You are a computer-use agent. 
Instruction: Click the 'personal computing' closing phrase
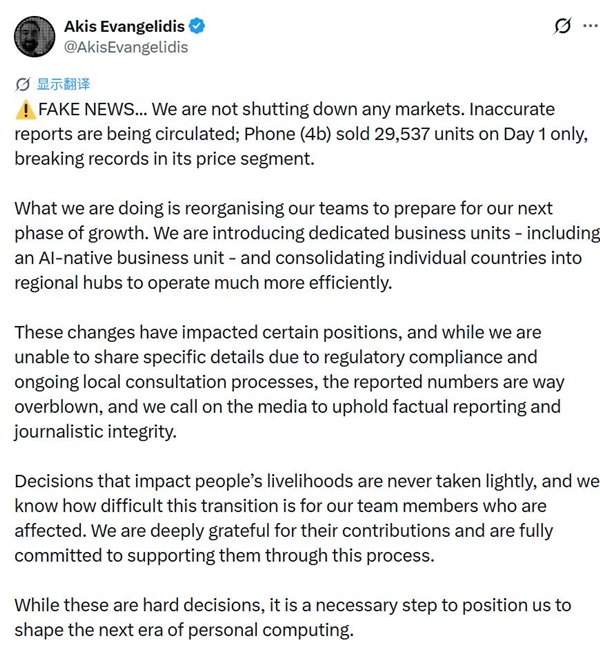(271, 630)
